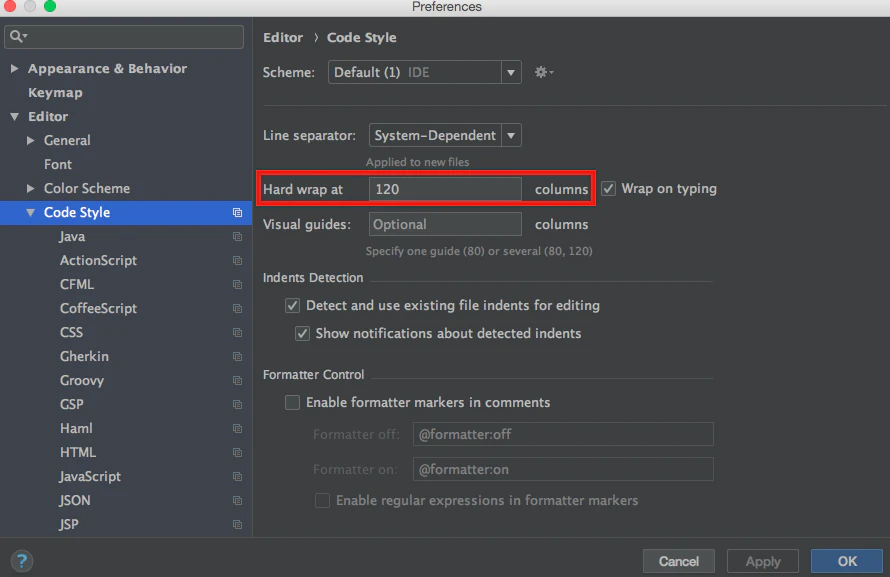Screen dimensions: 890x577
Task: Expand the General tree node
Action: pos(31,140)
